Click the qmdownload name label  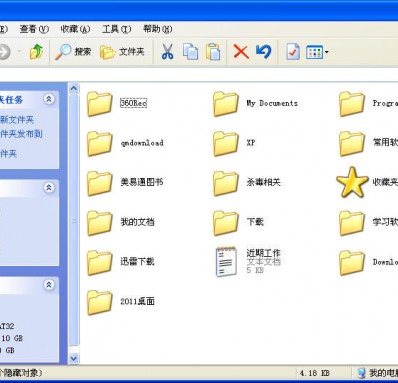142,143
